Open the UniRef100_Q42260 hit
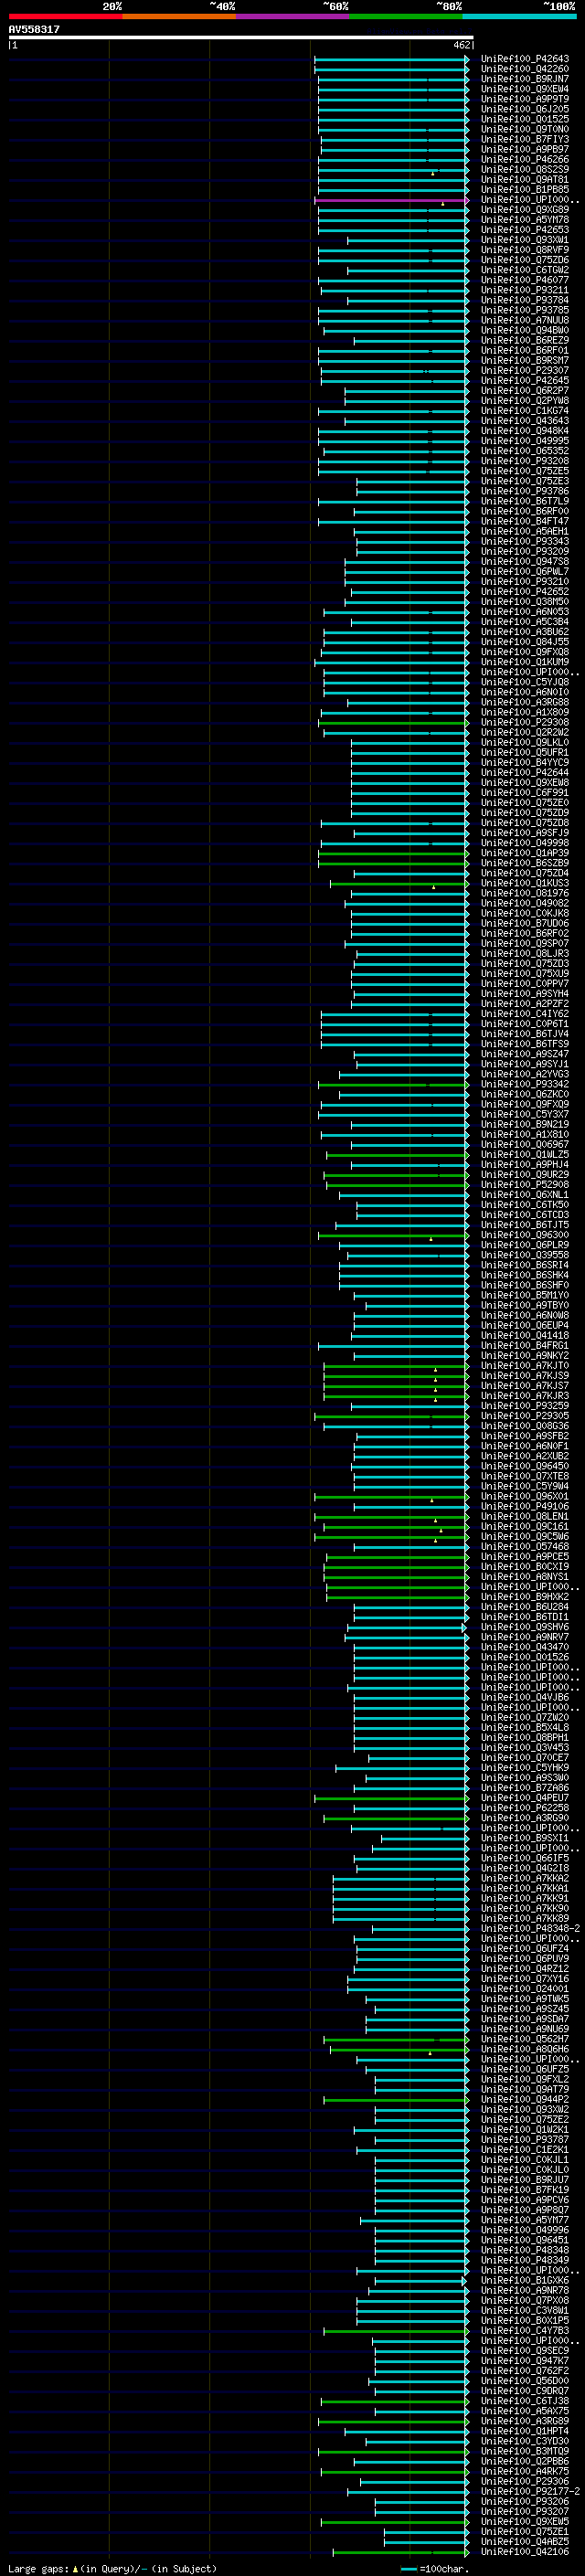Viewport: 585px width, 2576px height. click(524, 69)
